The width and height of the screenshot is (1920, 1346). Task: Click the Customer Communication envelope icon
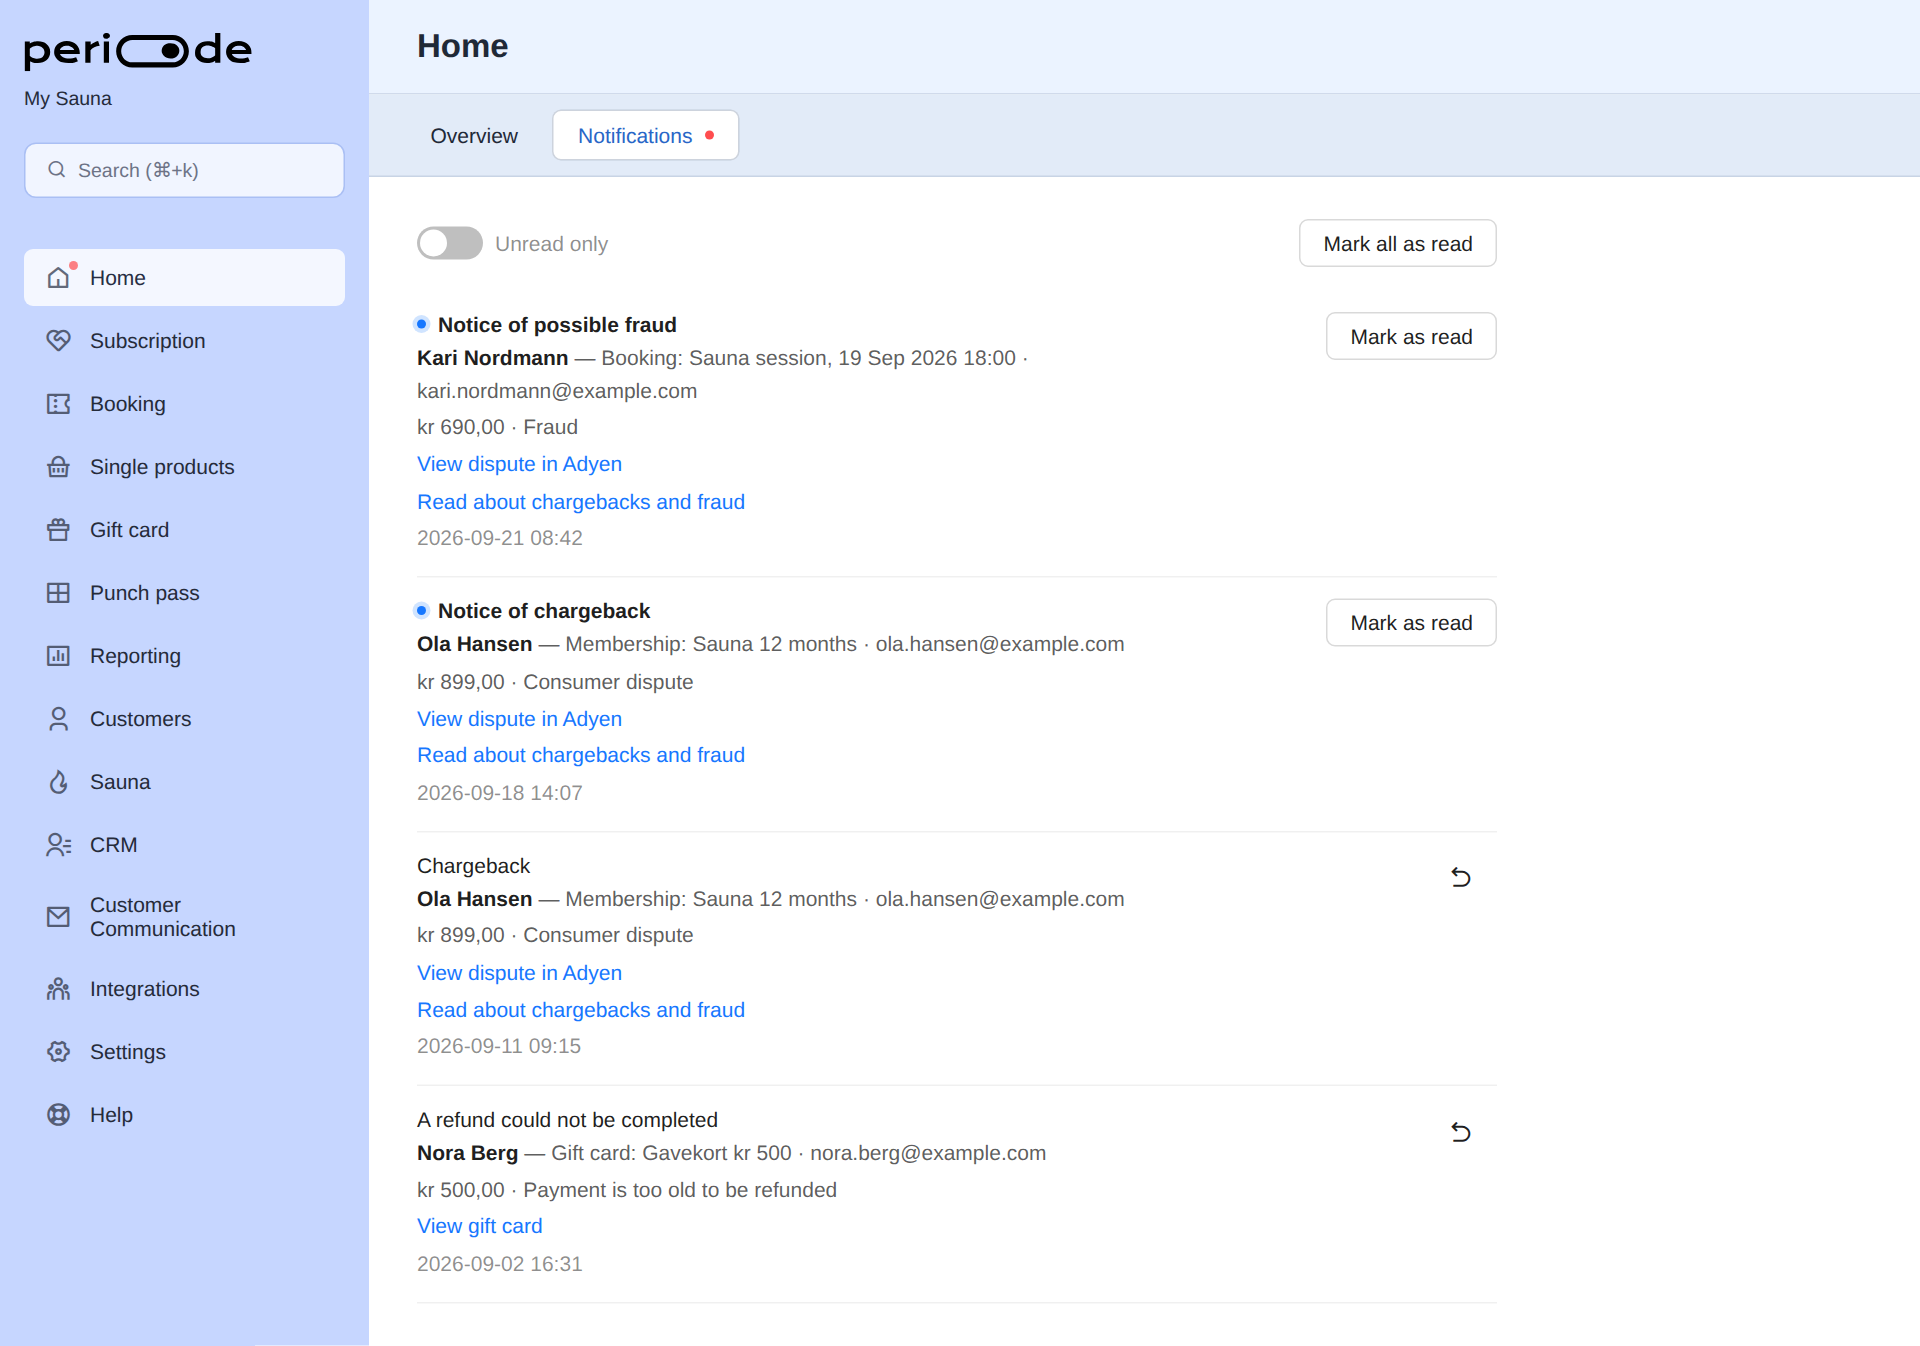pos(59,917)
